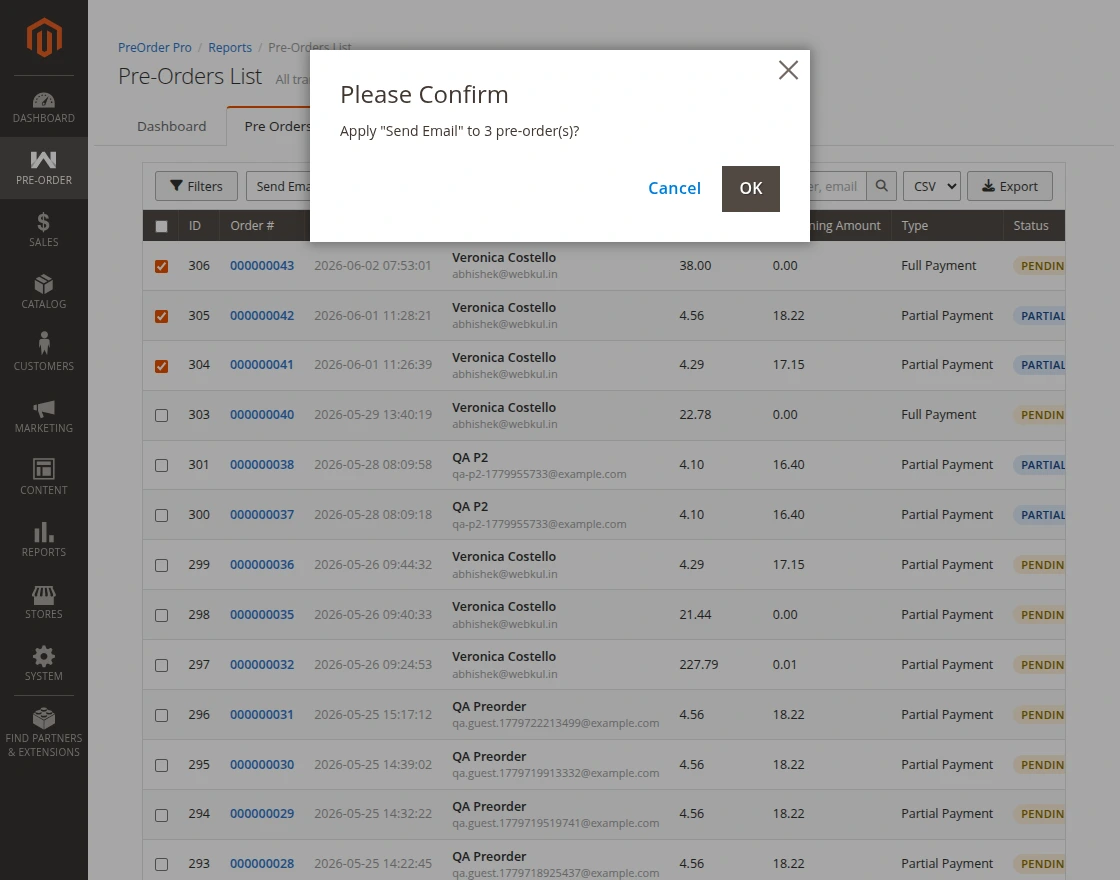Viewport: 1120px width, 880px height.
Task: Check the checkbox for ID 299
Action: click(161, 566)
